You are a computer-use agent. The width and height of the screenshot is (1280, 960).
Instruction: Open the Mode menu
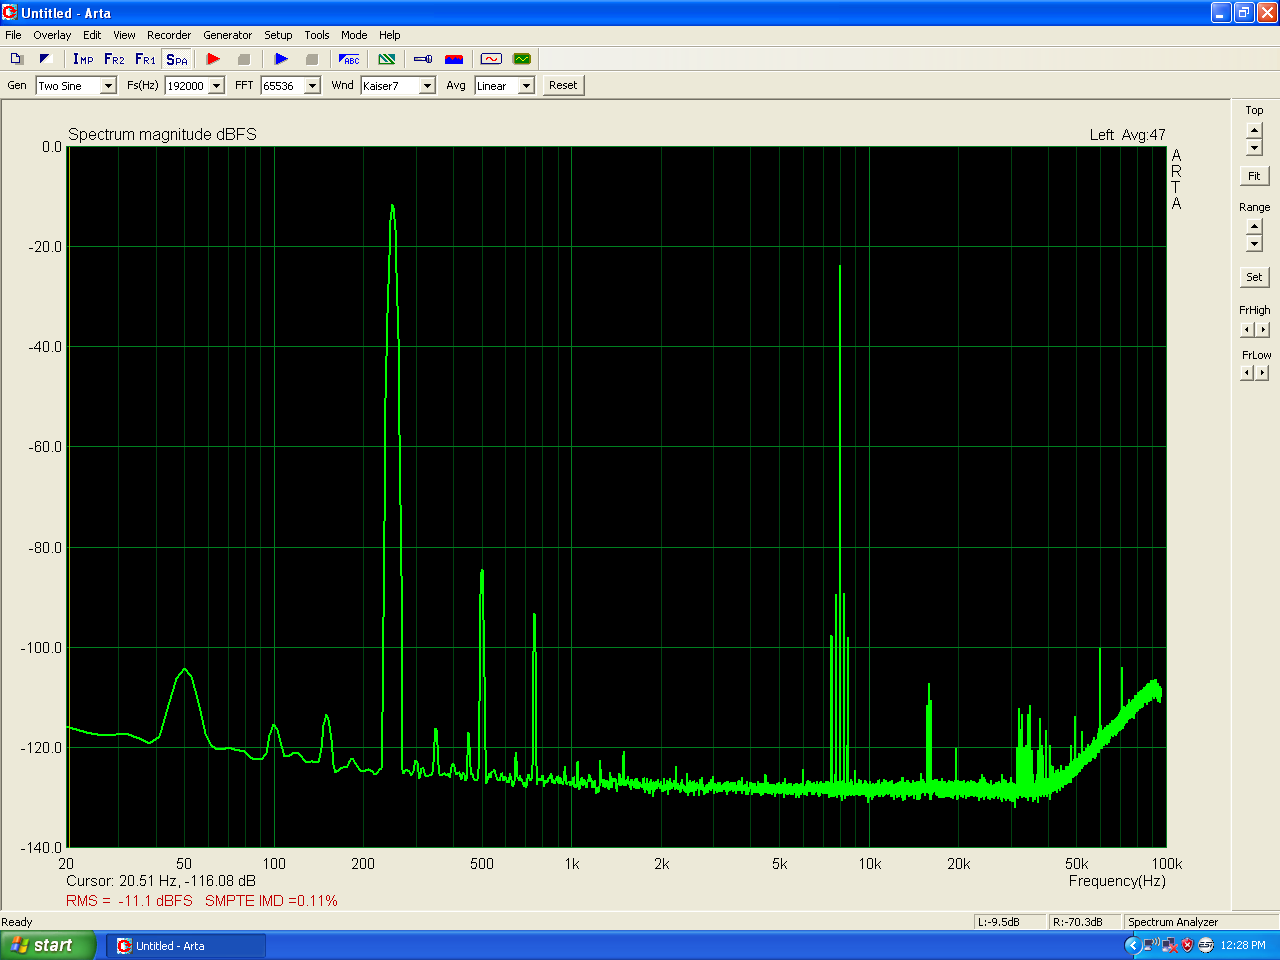354,35
